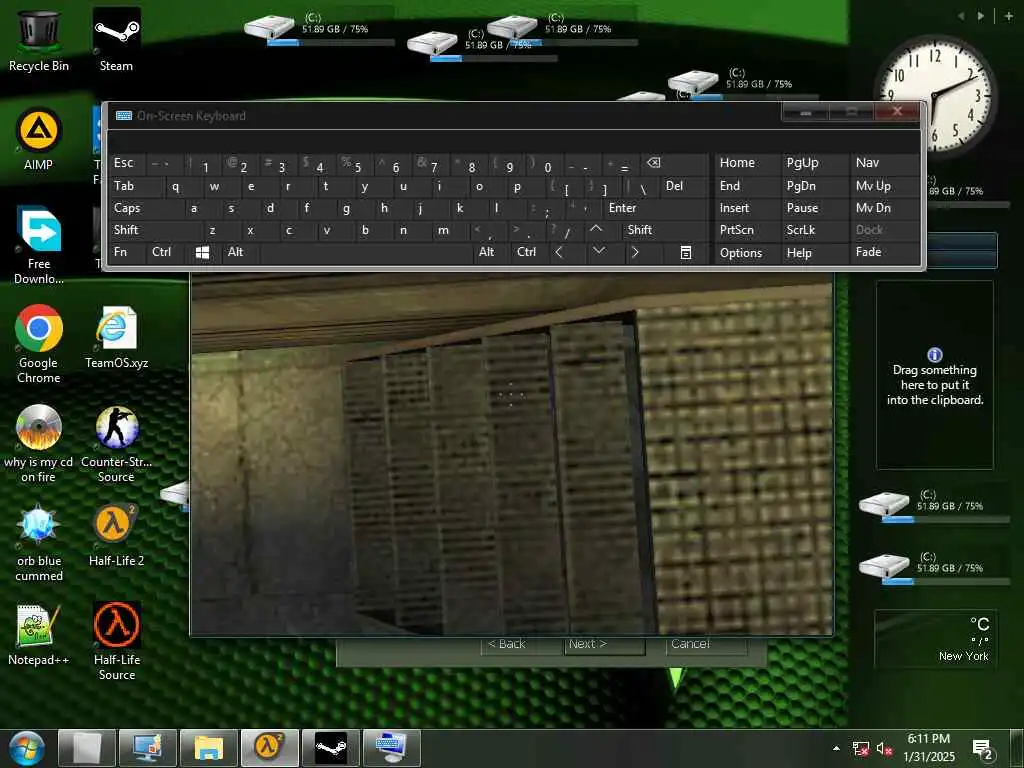Screen dimensions: 1024x768
Task: Click the analog clock gadget
Action: point(936,97)
